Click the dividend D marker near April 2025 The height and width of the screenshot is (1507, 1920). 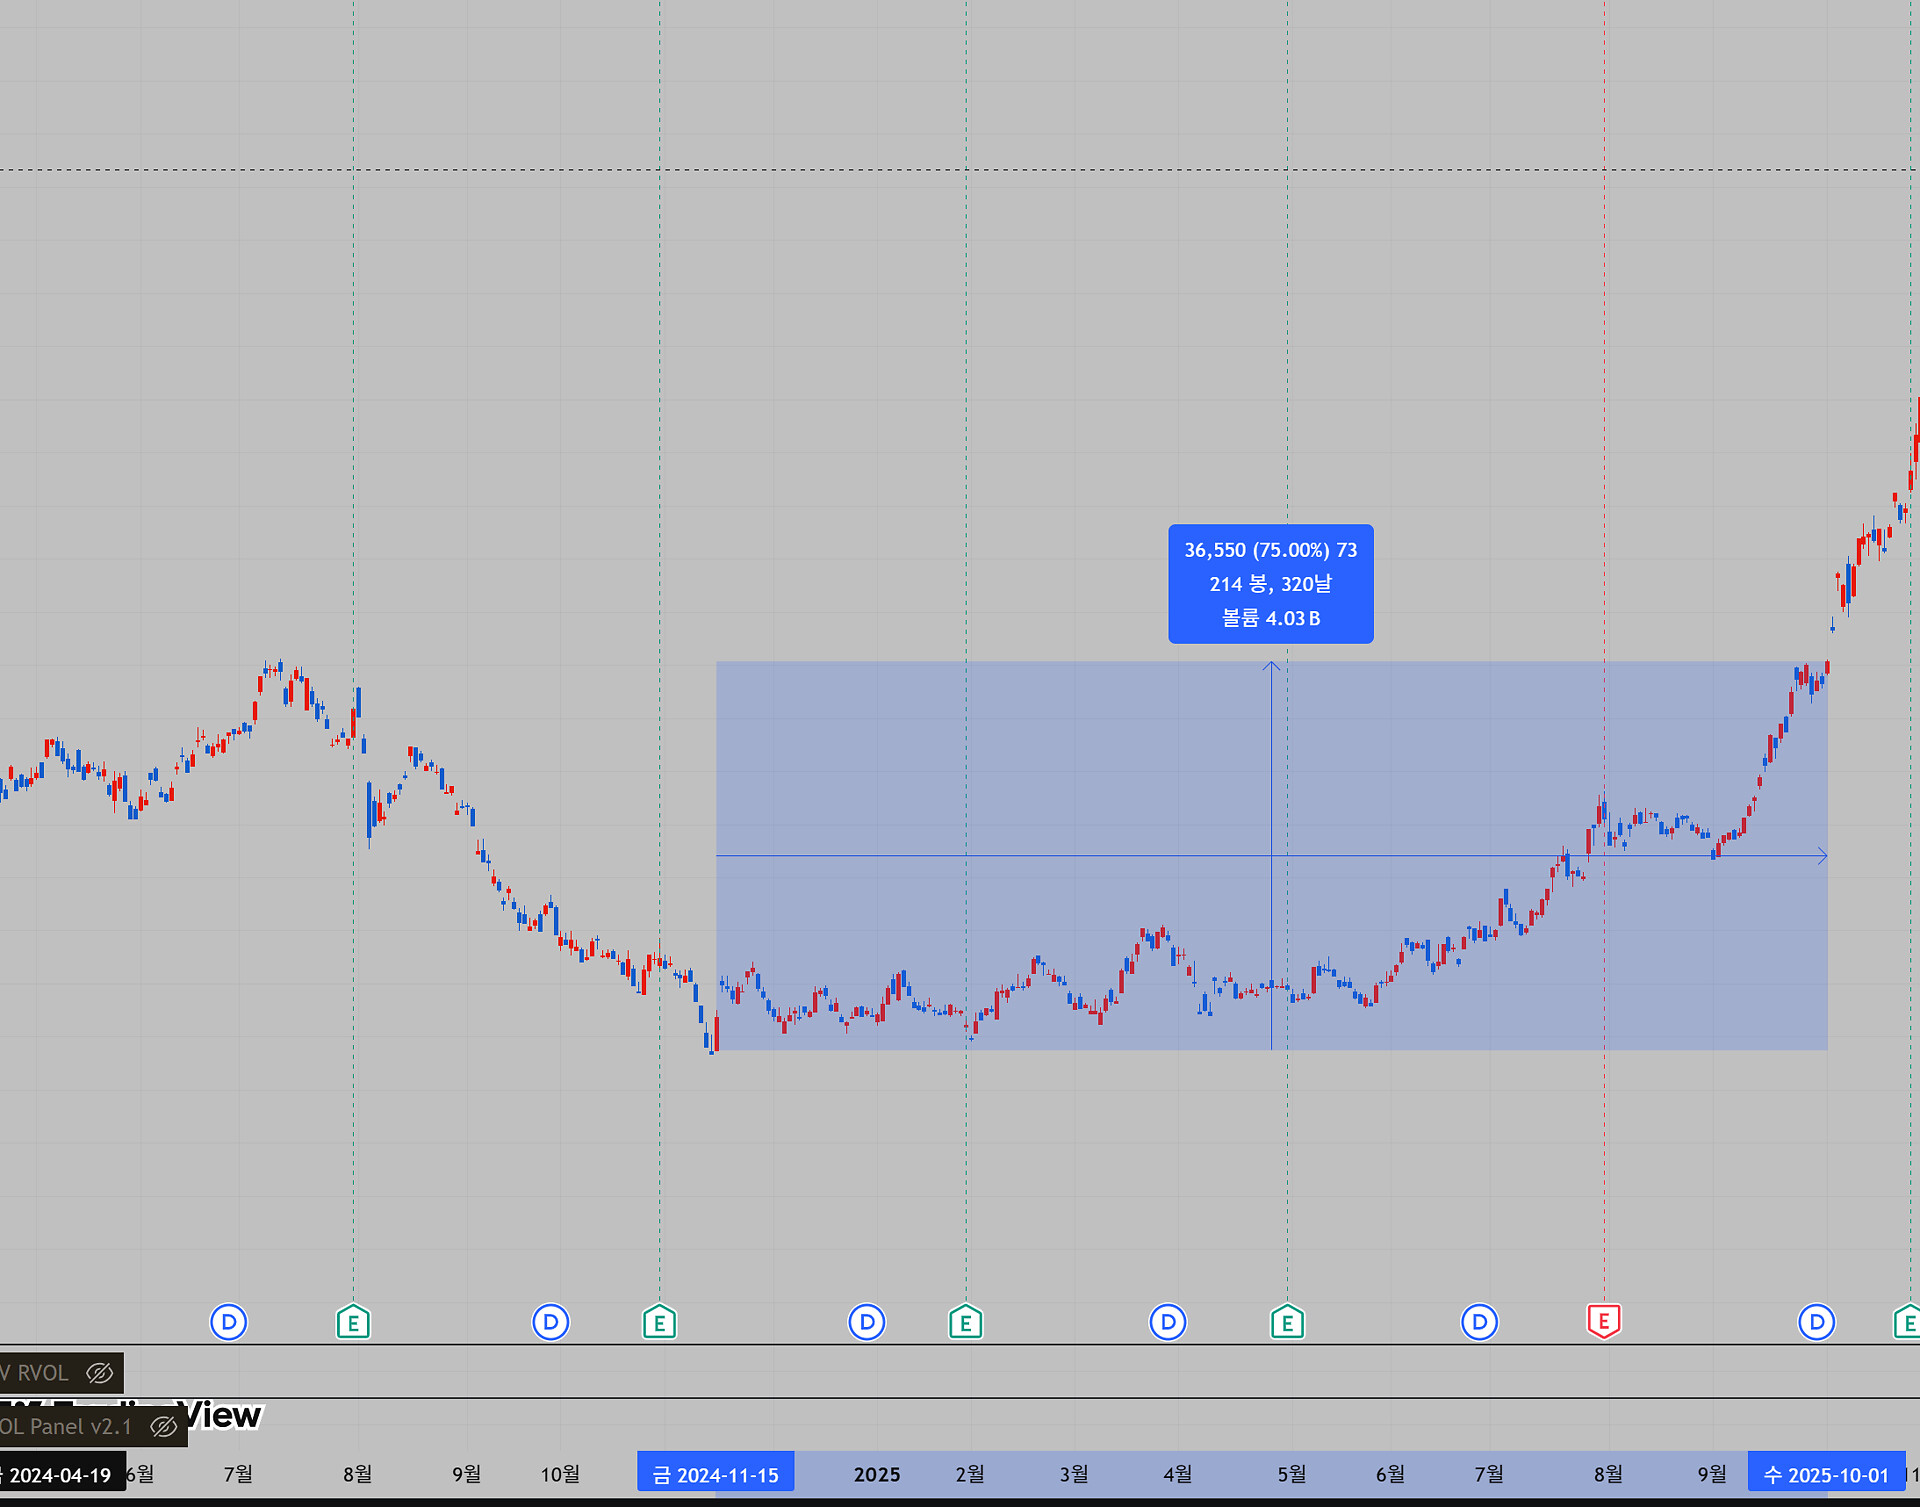[x=1167, y=1322]
